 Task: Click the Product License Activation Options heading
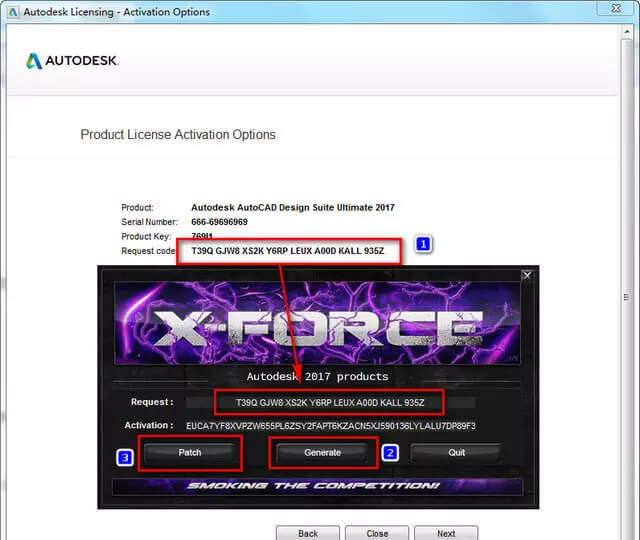(x=178, y=135)
